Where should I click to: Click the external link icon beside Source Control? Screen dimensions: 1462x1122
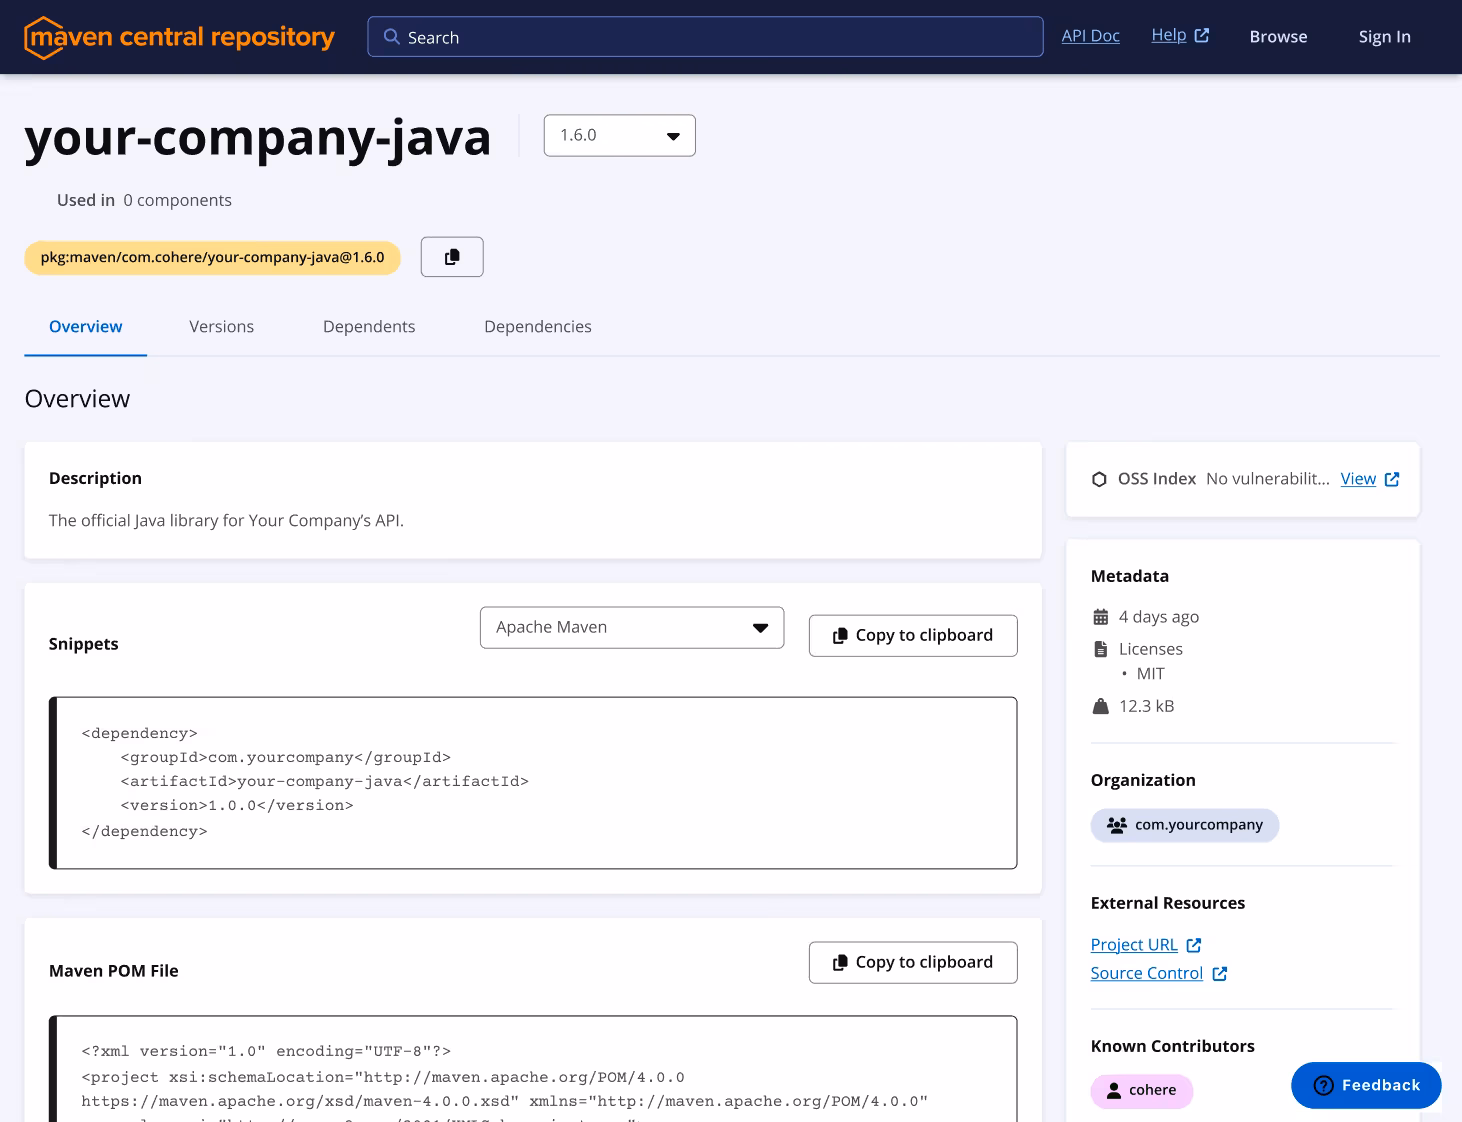tap(1219, 974)
